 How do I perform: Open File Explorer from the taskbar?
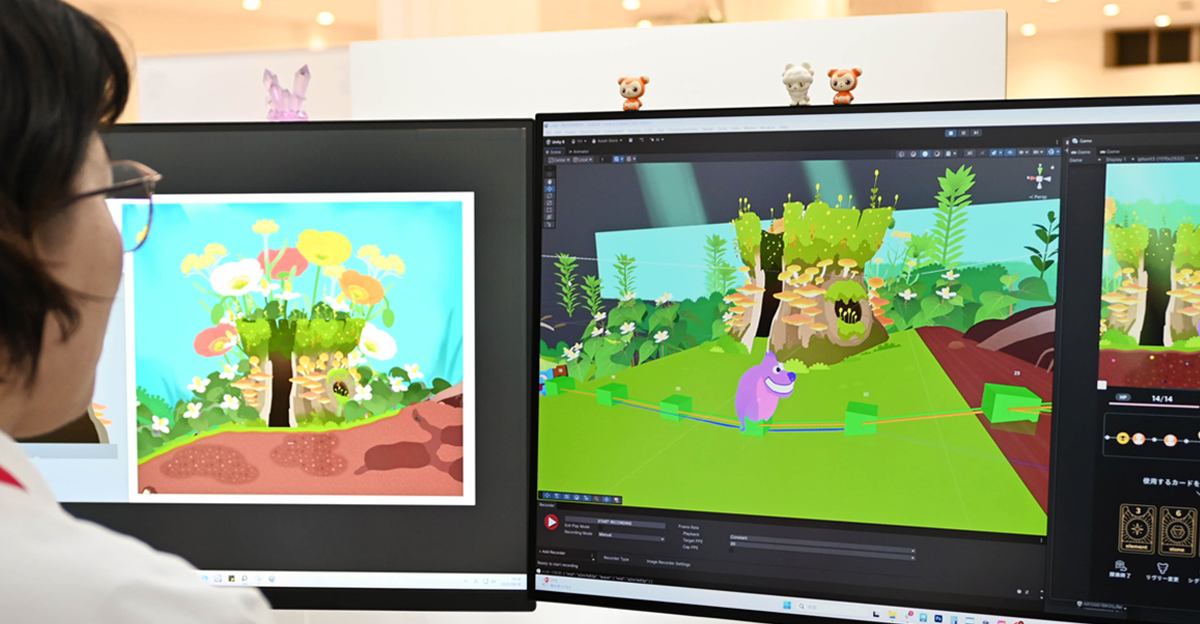(892, 615)
